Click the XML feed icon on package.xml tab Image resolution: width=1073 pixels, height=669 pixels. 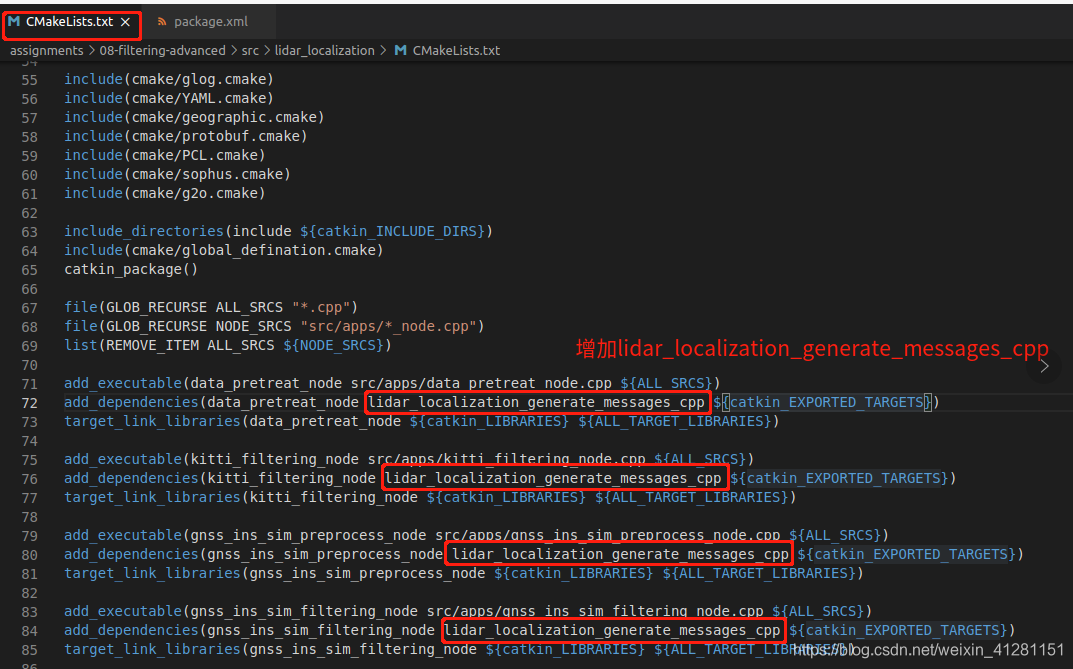tap(162, 22)
